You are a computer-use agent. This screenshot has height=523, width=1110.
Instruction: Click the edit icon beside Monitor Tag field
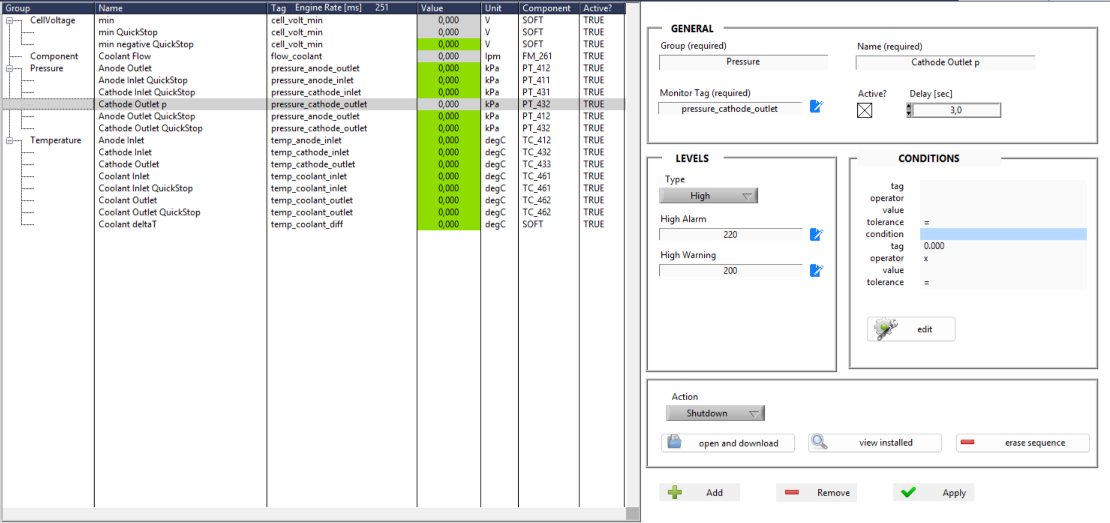(x=816, y=107)
